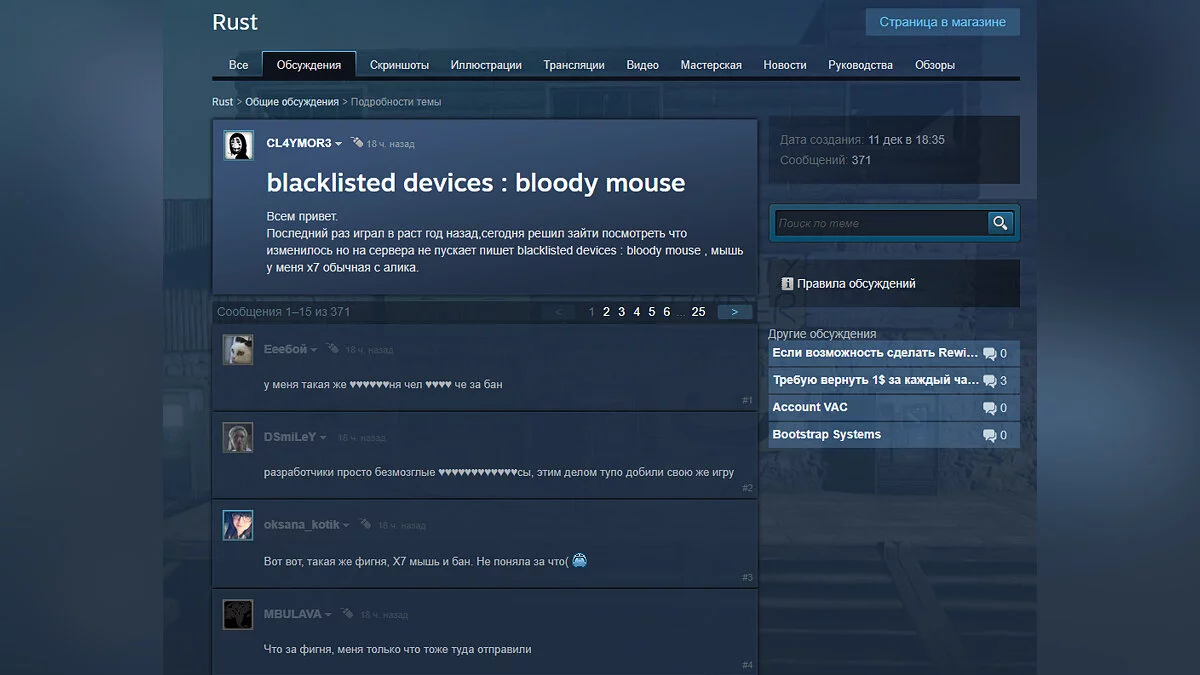Viewport: 1200px width, 675px height.
Task: Click the magnifier search button
Action: pyautogui.click(x=1000, y=223)
